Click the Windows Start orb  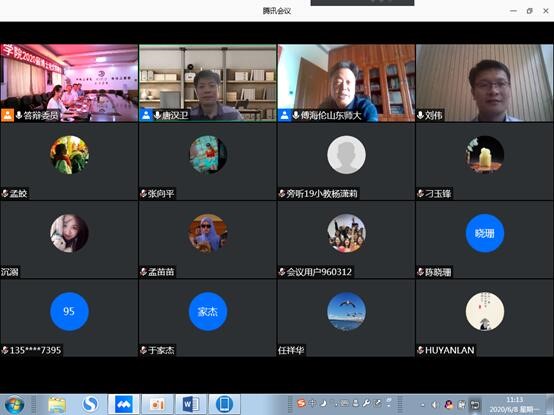tap(15, 405)
